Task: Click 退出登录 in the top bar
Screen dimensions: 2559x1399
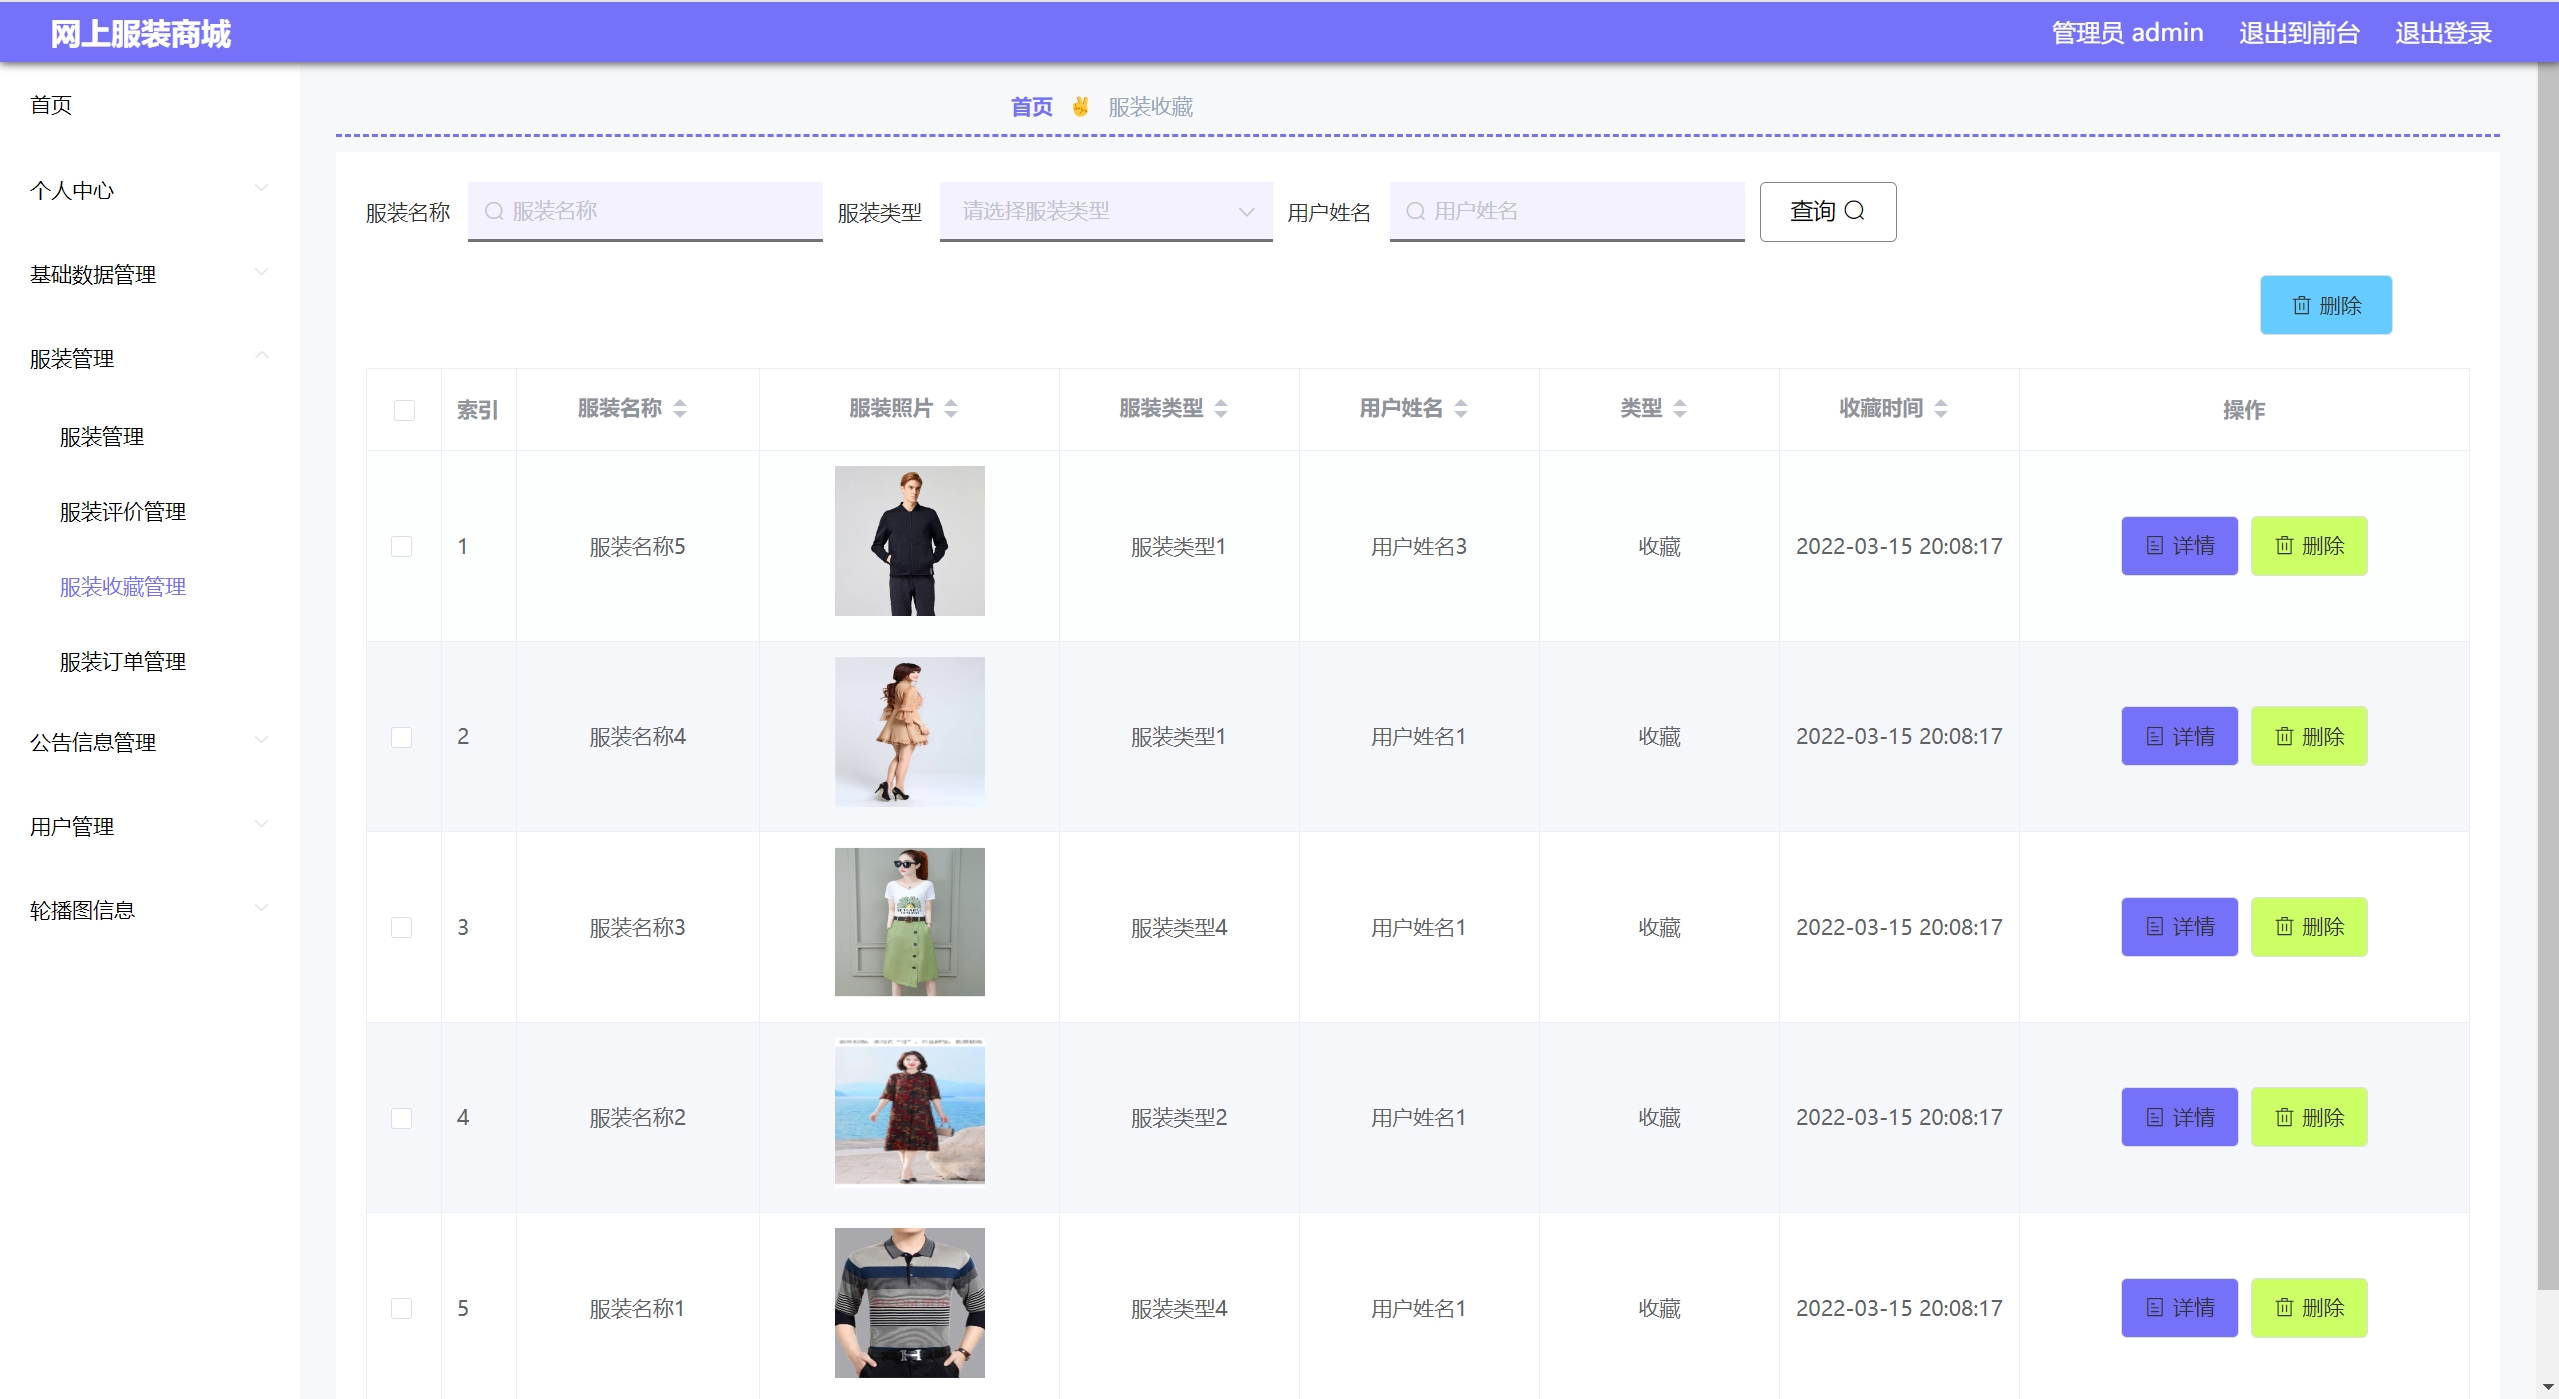Action: click(2442, 33)
